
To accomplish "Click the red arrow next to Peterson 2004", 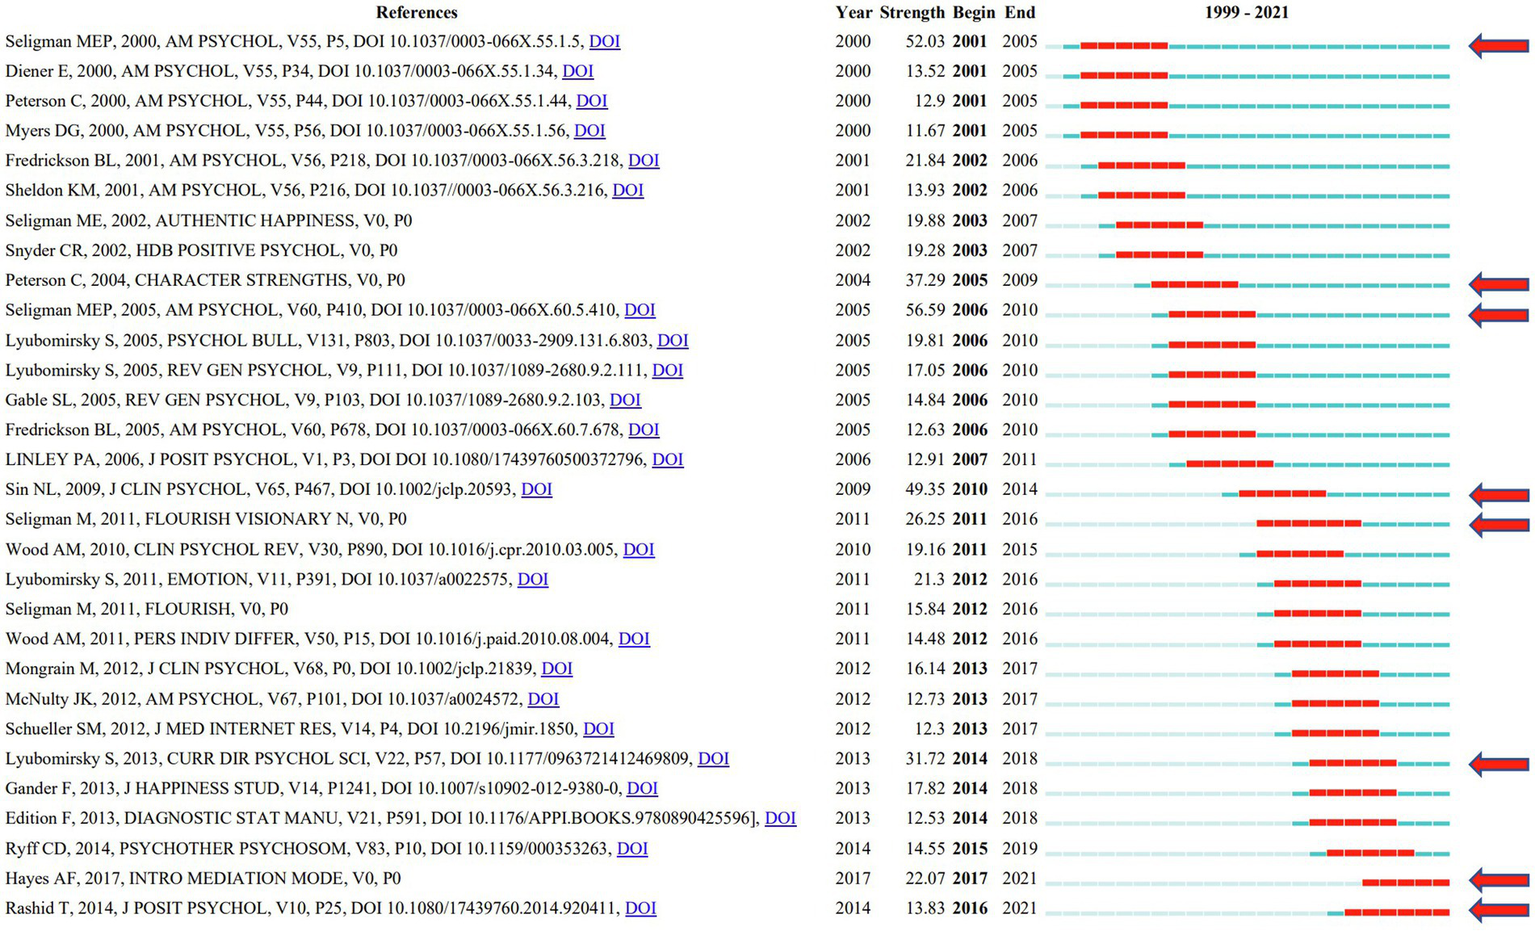I will click(x=1498, y=284).
